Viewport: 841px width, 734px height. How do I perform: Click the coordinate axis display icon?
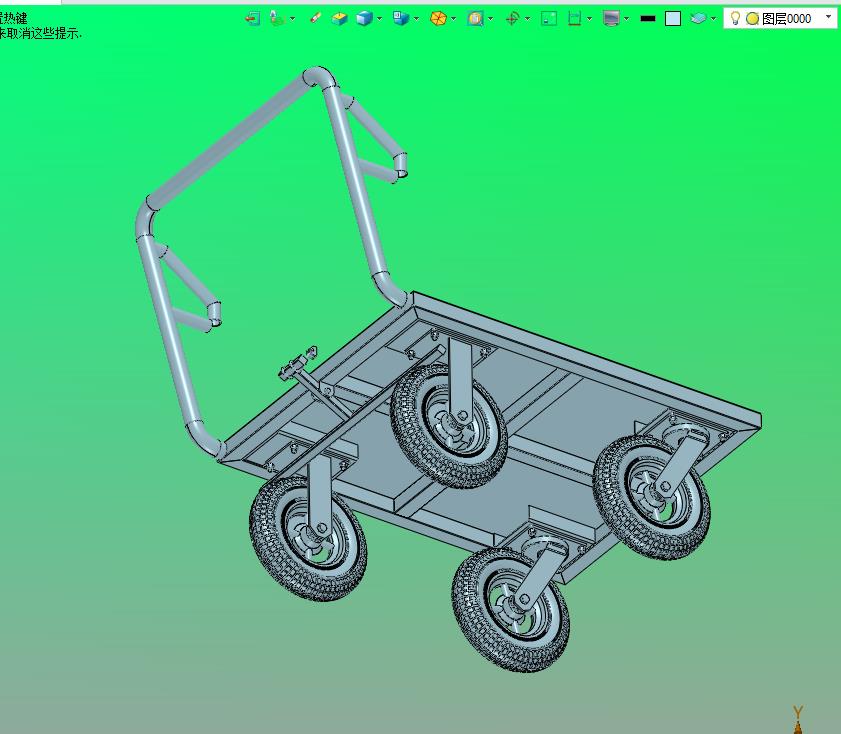point(276,18)
